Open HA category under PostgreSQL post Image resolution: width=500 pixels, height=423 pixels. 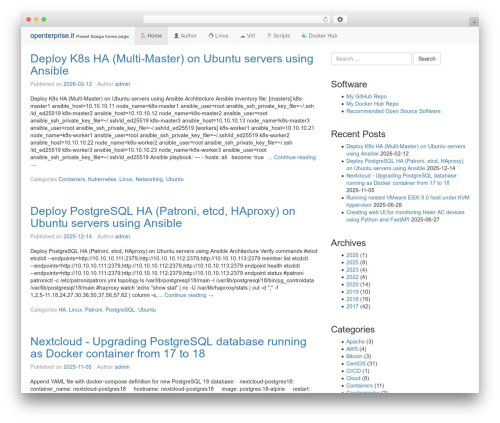tap(62, 310)
